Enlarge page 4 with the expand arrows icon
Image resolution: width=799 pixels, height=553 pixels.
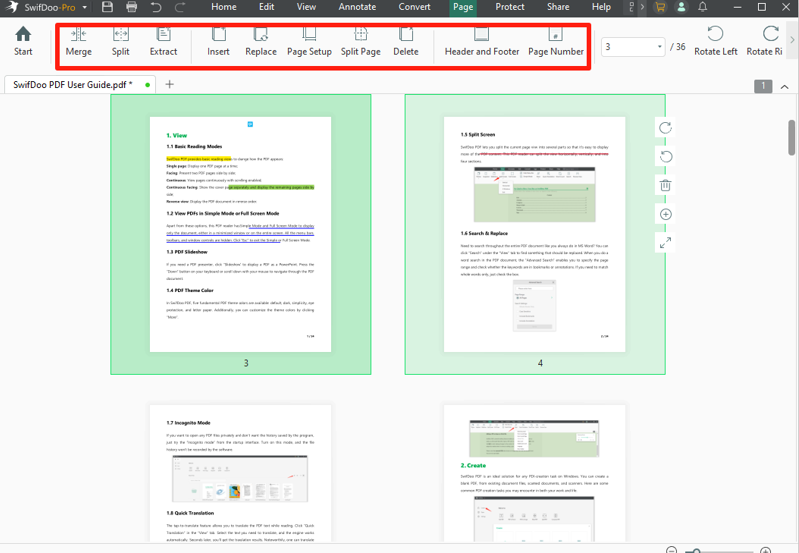(665, 243)
